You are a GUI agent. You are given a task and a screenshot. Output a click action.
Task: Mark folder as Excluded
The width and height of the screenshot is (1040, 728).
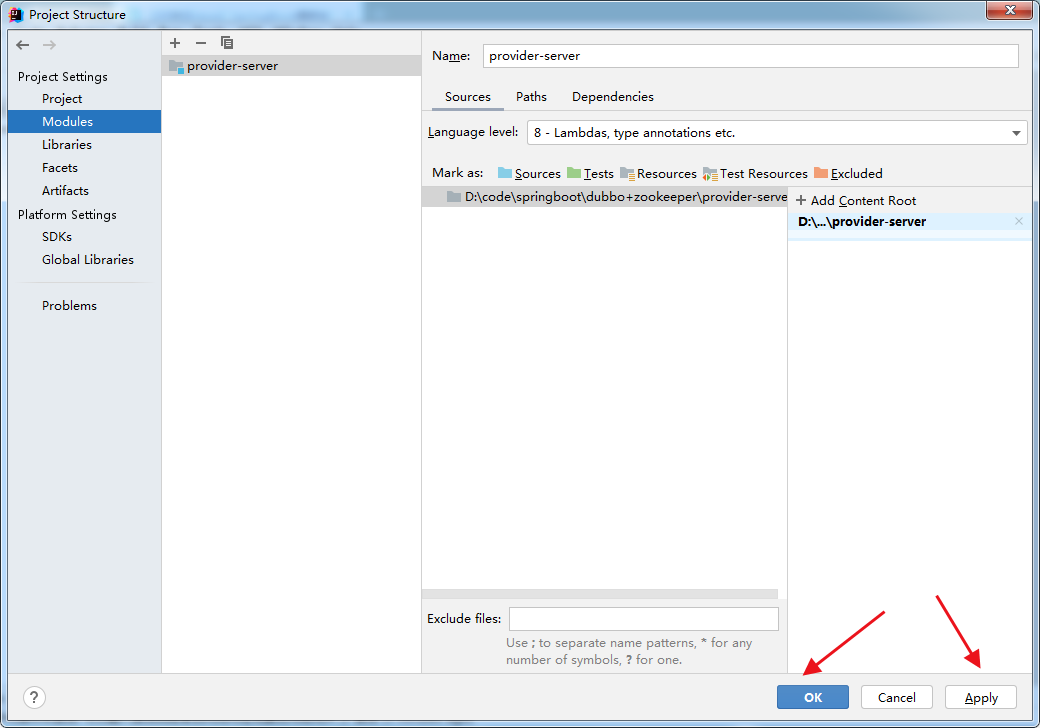[848, 174]
